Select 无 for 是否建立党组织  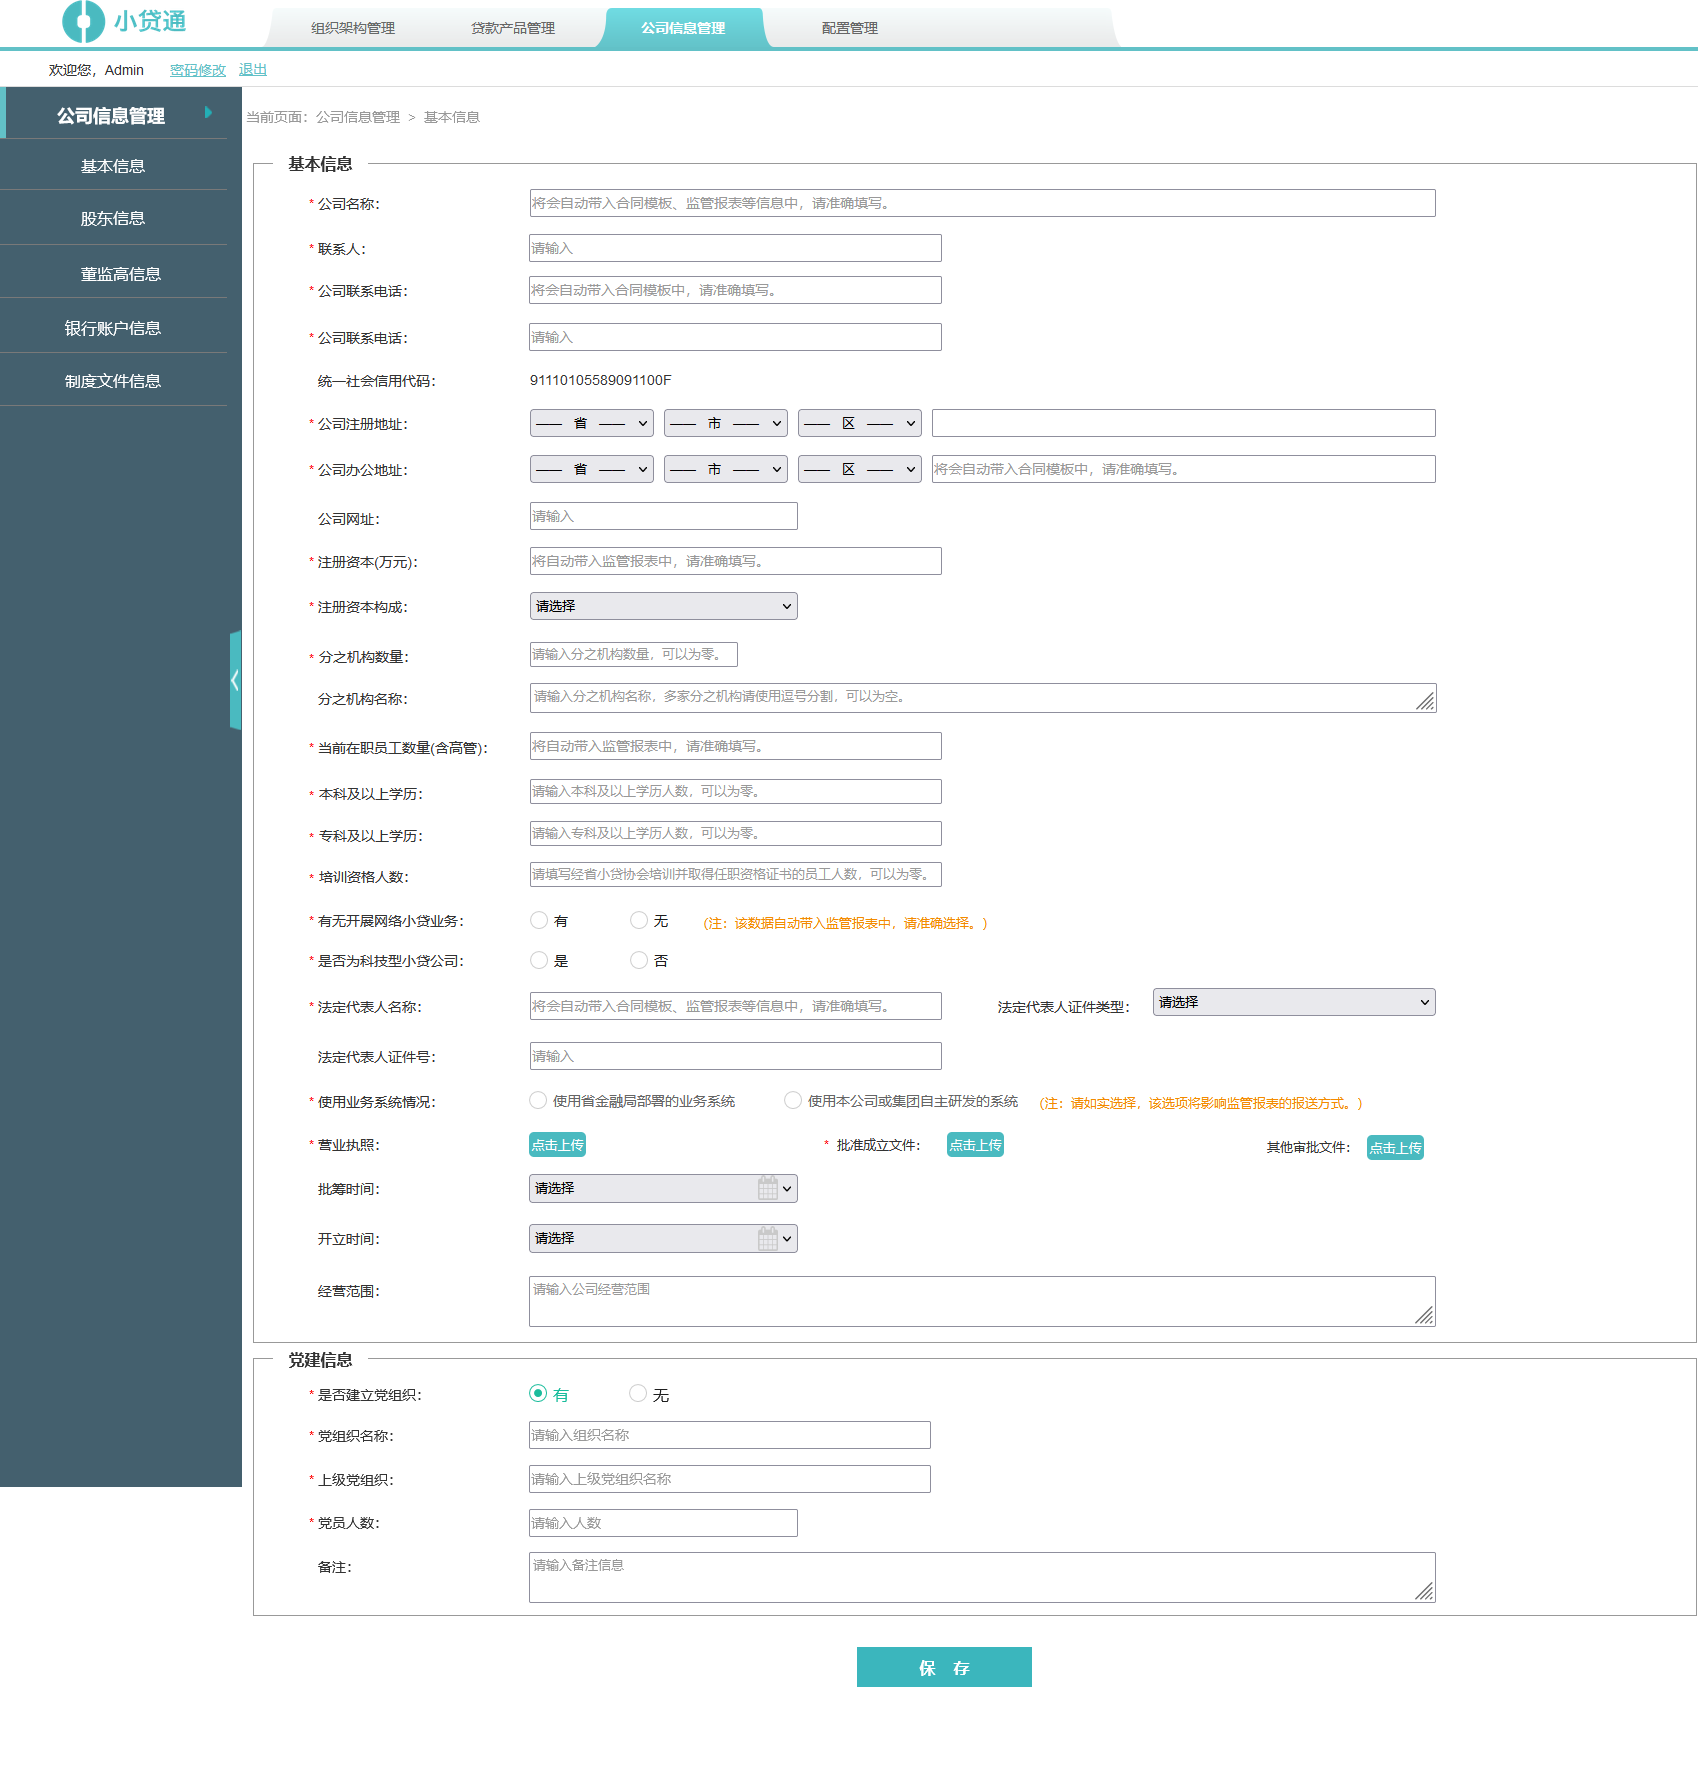[x=638, y=1393]
